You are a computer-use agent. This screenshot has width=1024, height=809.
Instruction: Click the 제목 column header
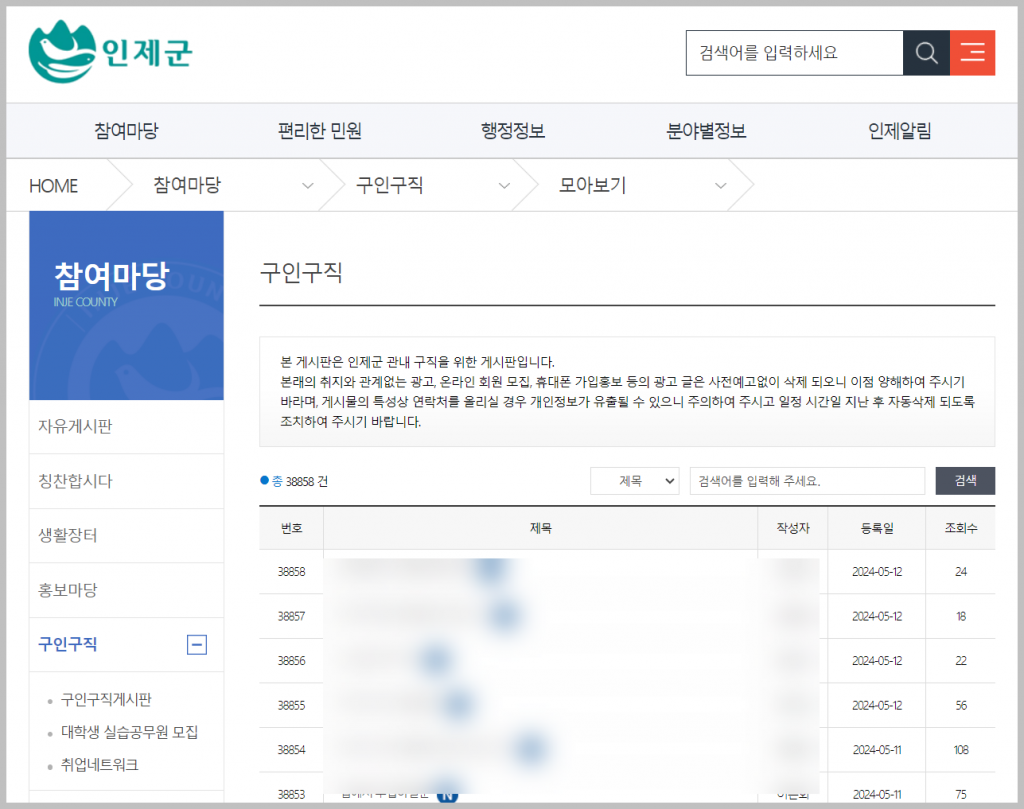(541, 528)
